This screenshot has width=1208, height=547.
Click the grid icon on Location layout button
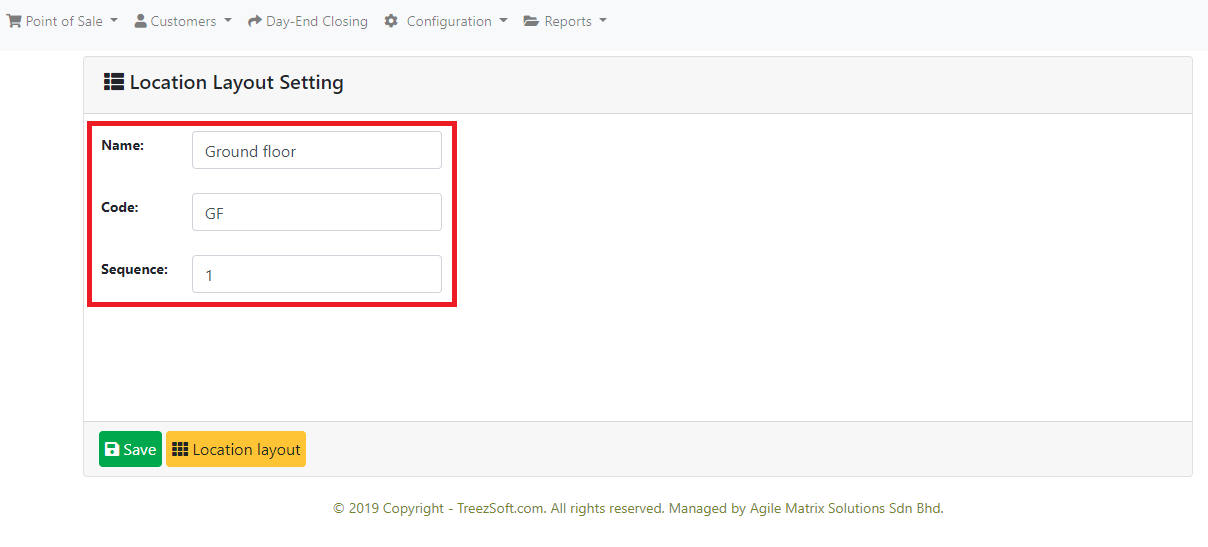pos(180,450)
